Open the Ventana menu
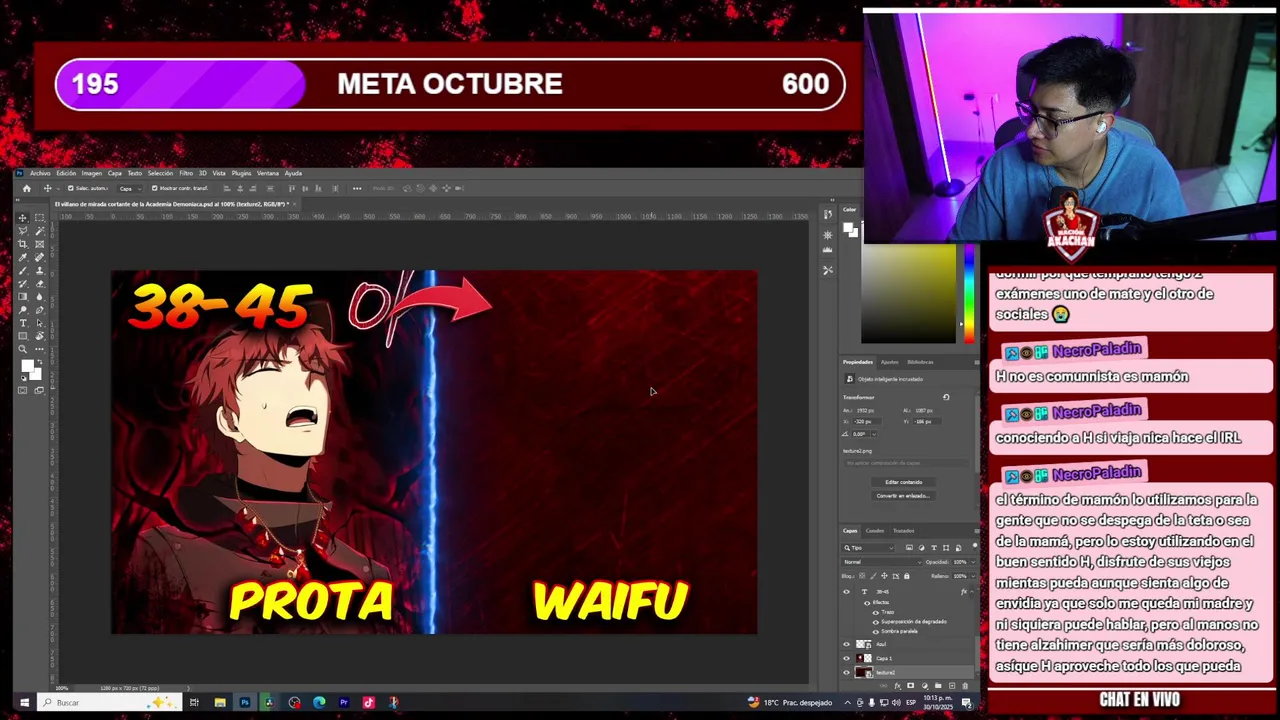 tap(268, 173)
